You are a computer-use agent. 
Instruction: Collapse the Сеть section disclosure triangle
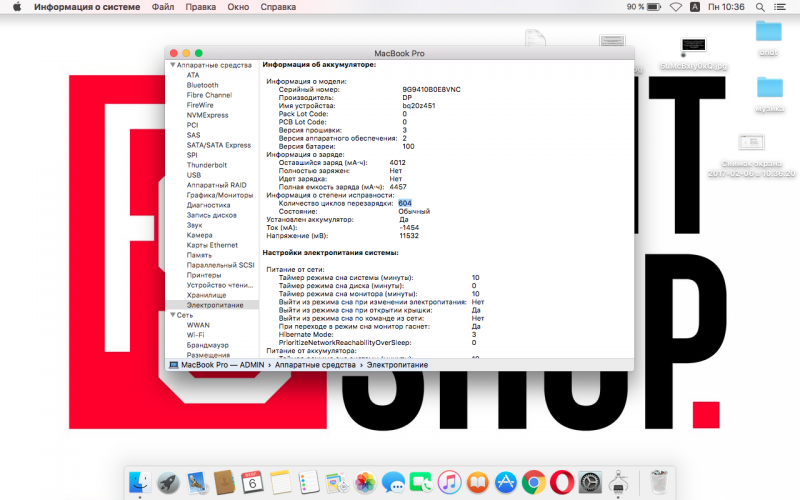[x=172, y=314]
